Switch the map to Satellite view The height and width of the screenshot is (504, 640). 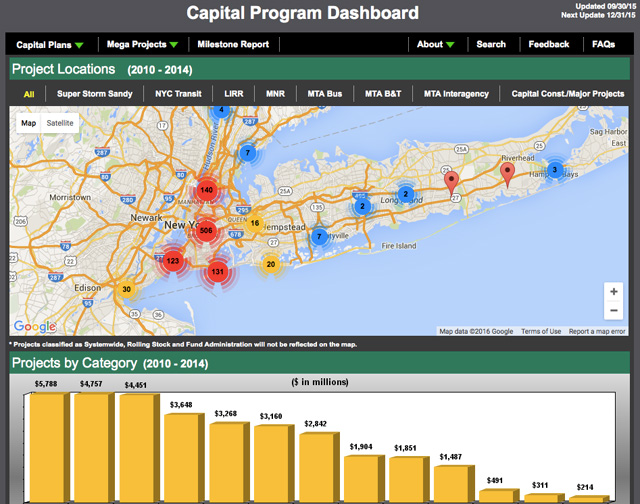click(60, 123)
